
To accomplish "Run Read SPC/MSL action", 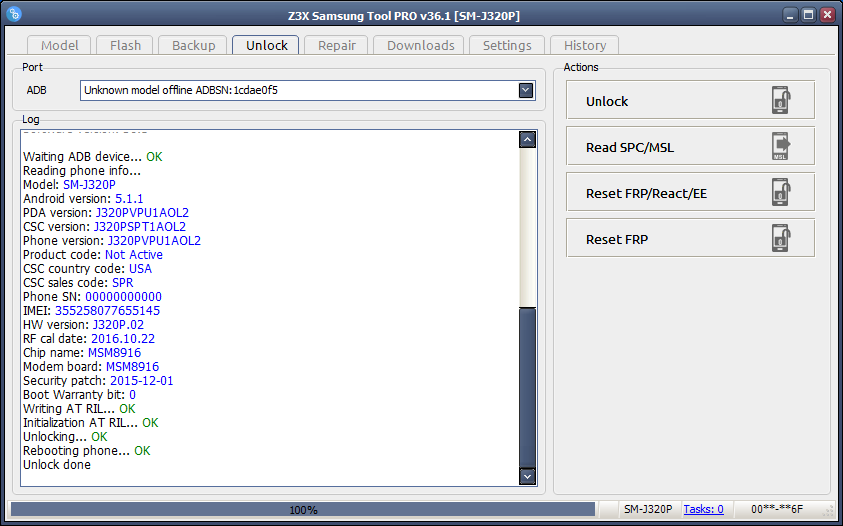I will (x=690, y=146).
